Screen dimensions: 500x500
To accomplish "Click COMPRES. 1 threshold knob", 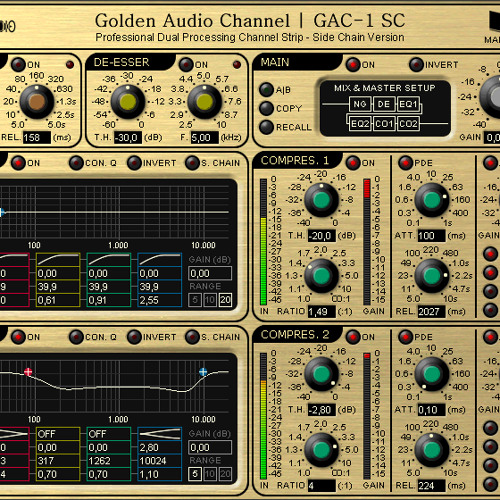I will coord(322,200).
